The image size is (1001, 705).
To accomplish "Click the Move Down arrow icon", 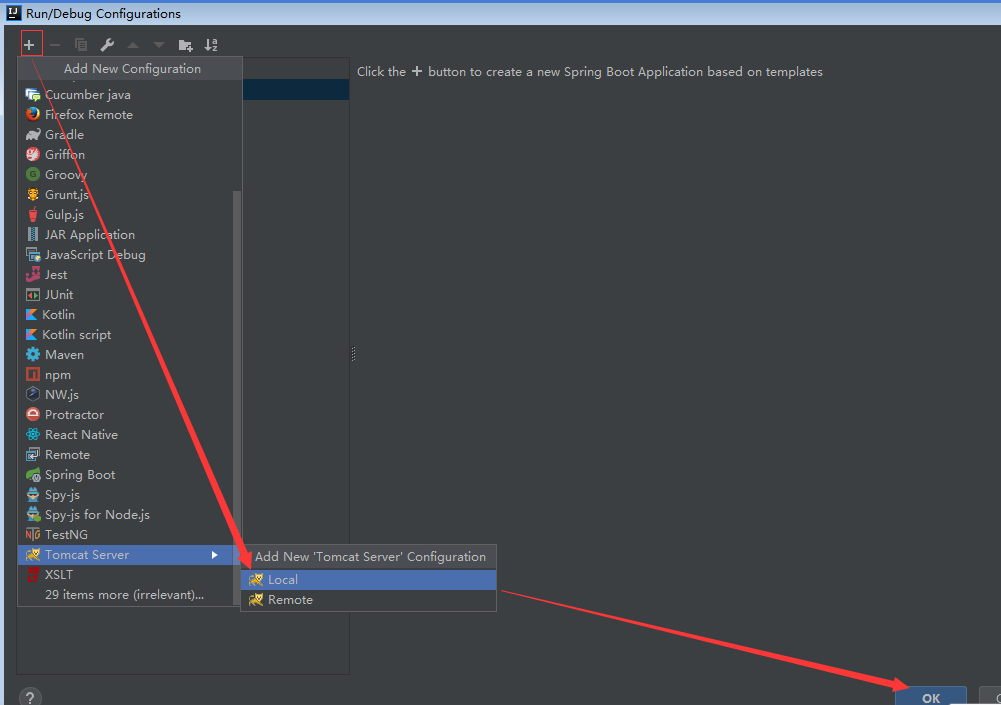I will [x=159, y=45].
